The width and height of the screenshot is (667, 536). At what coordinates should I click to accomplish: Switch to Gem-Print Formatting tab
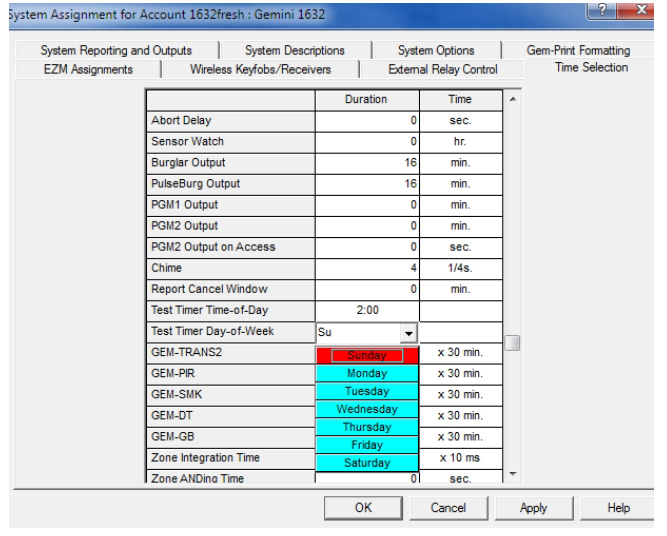[578, 50]
